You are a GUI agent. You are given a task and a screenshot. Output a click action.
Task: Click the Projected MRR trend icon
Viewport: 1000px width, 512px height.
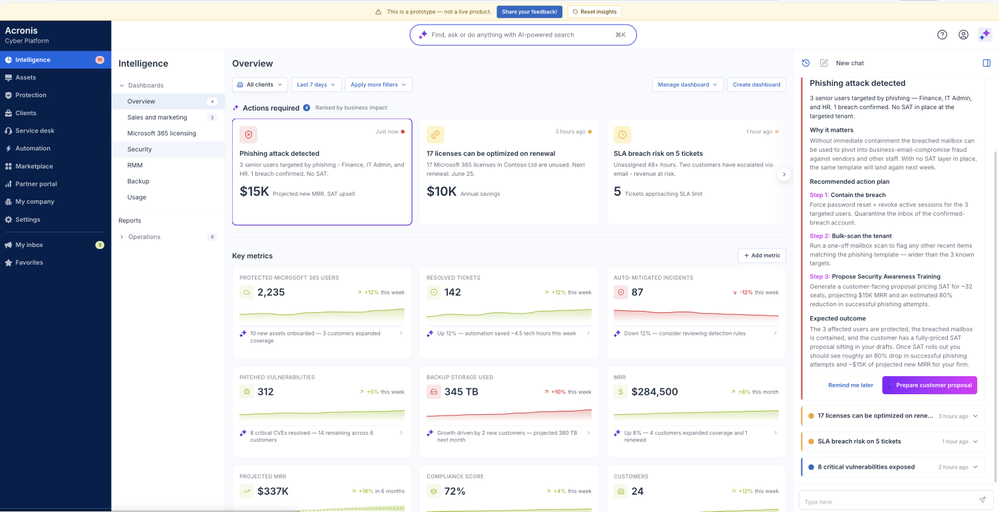(246, 492)
